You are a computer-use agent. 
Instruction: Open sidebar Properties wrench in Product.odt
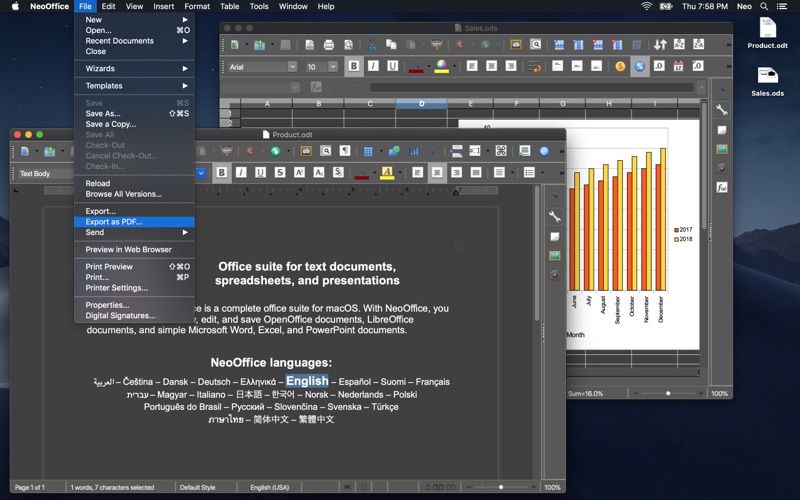tap(555, 217)
